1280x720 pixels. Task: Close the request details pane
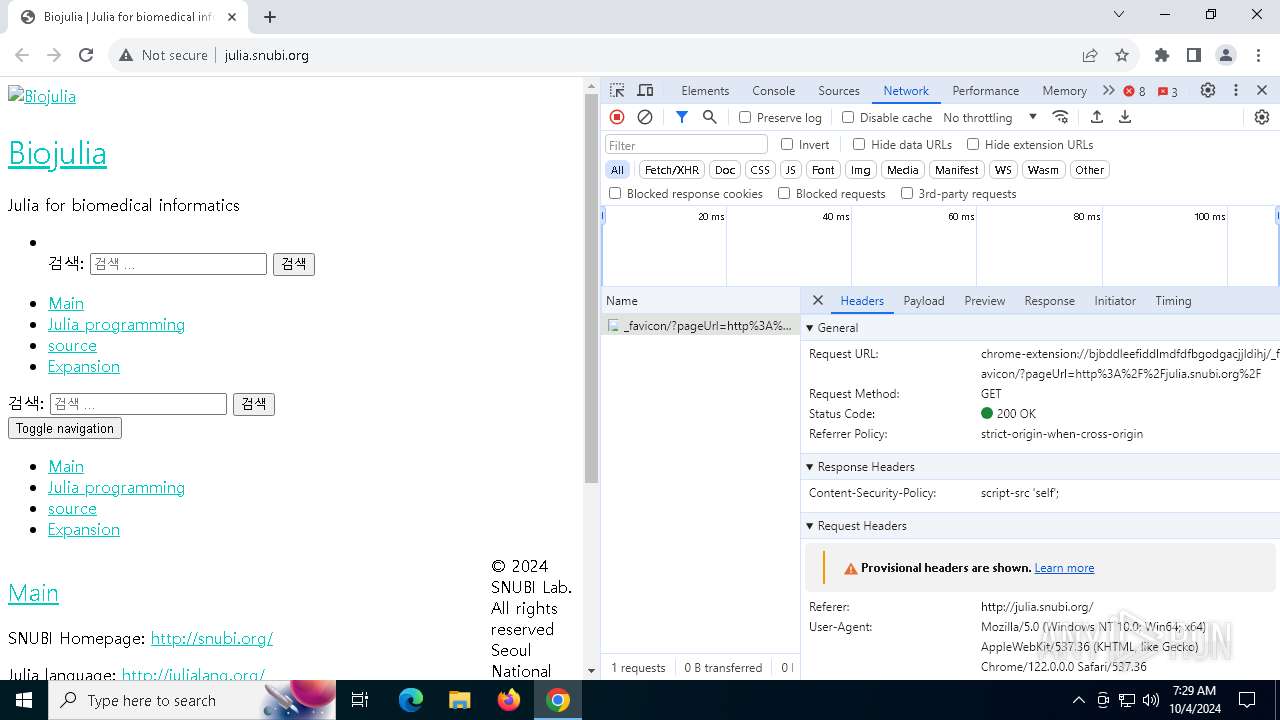click(818, 300)
